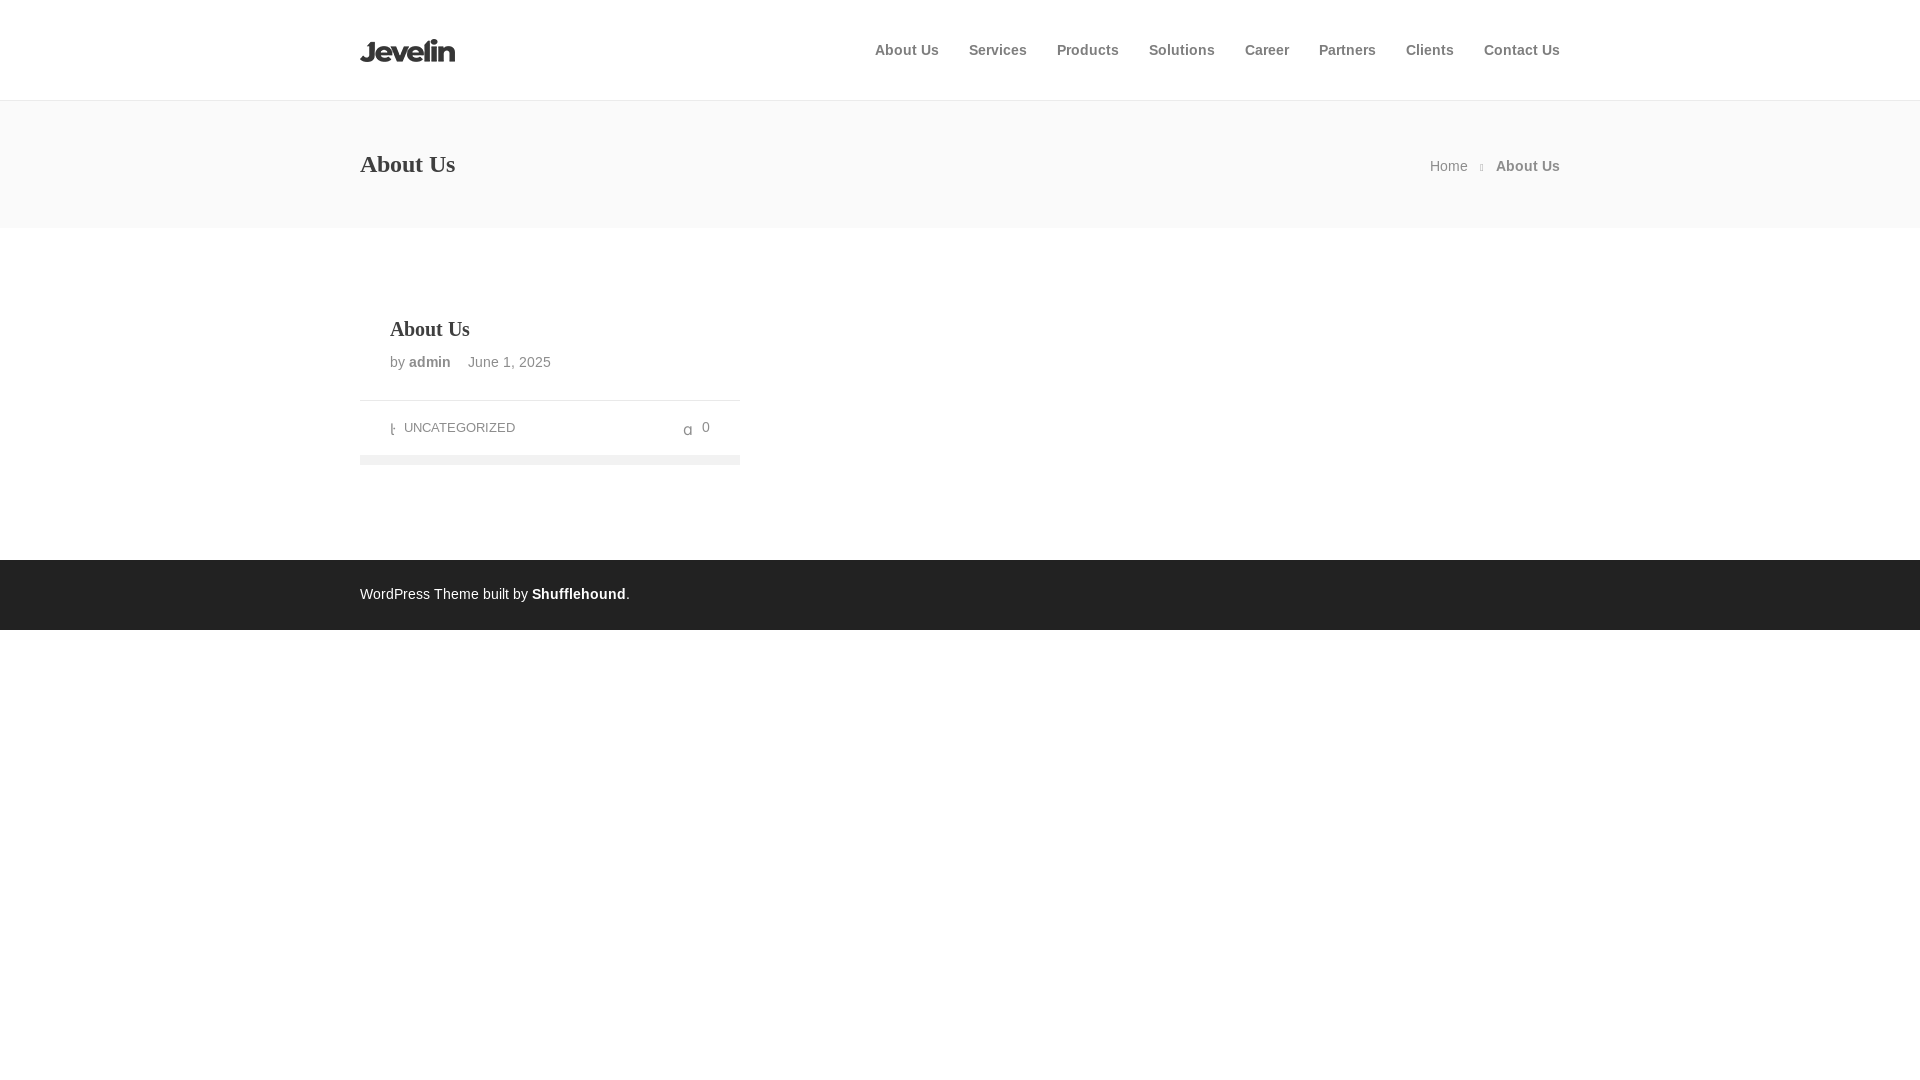Go to Contact Us

[1521, 50]
